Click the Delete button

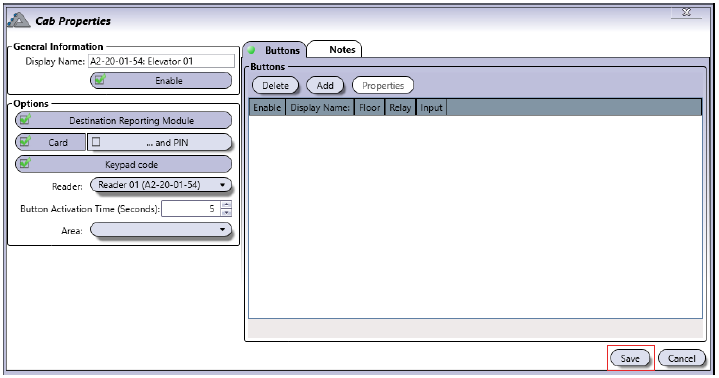[275, 86]
